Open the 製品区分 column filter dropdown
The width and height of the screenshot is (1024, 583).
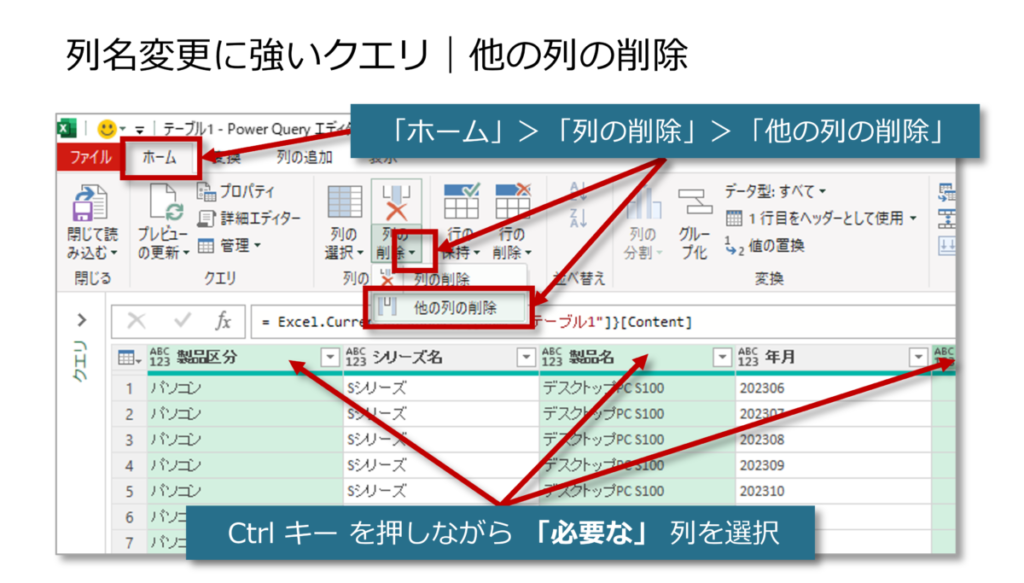pos(330,357)
